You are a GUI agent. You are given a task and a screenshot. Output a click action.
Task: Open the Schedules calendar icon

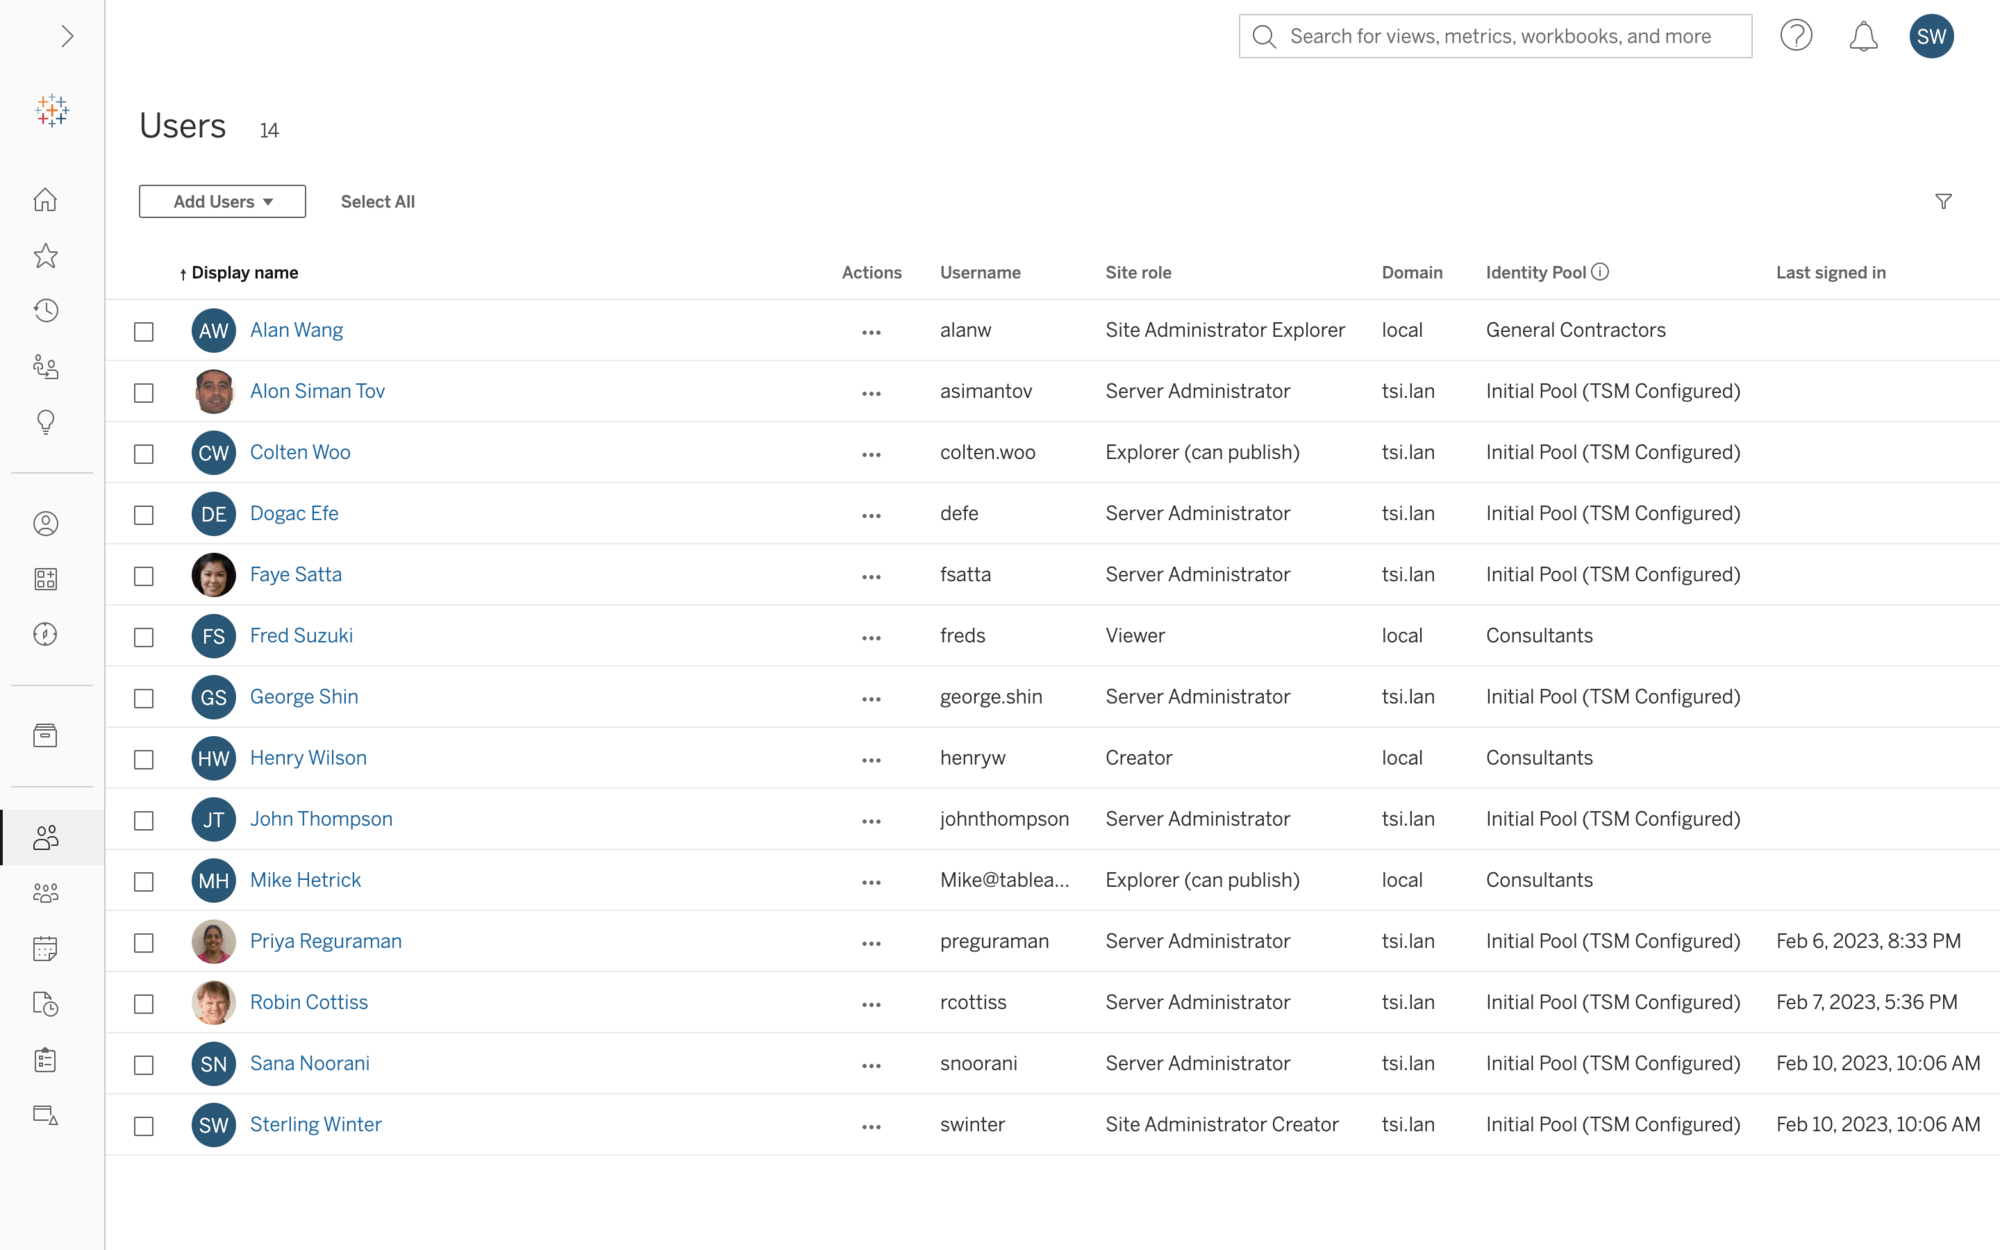[x=46, y=948]
